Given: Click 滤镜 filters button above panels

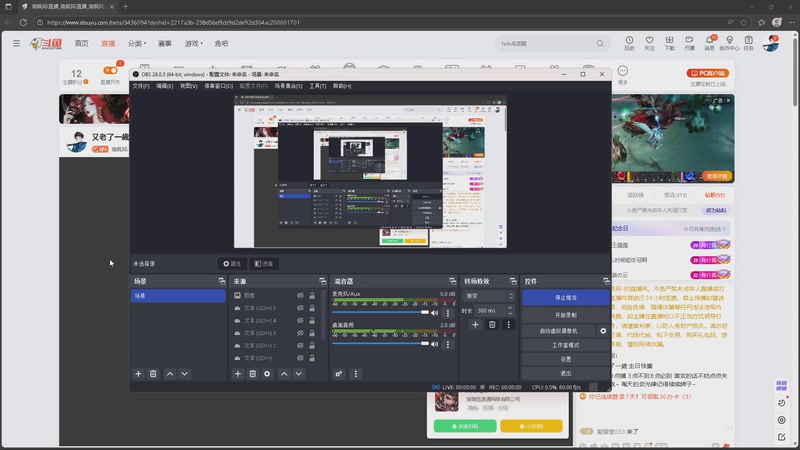Looking at the screenshot, I should [264, 264].
